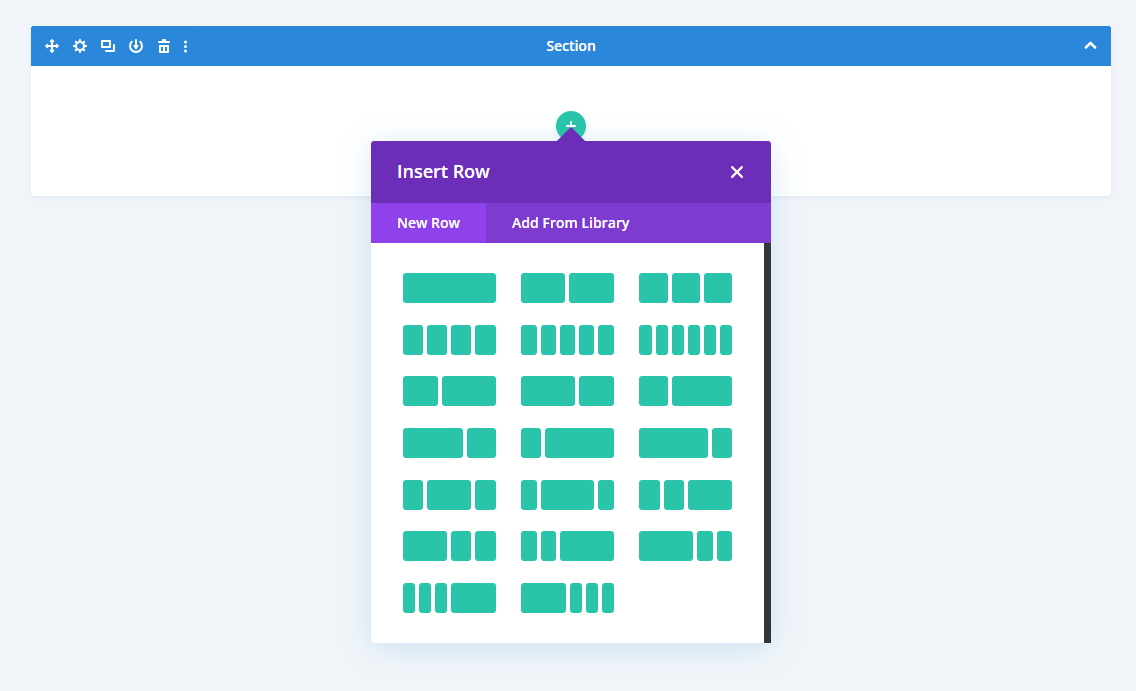Select the single full-width column layout
The height and width of the screenshot is (691, 1136).
[x=449, y=288]
